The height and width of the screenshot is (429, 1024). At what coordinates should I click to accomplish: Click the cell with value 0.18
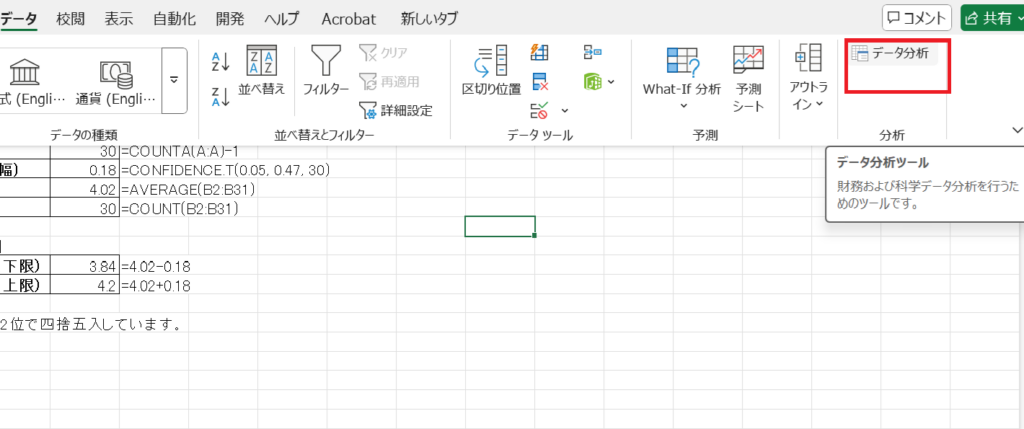click(x=85, y=170)
